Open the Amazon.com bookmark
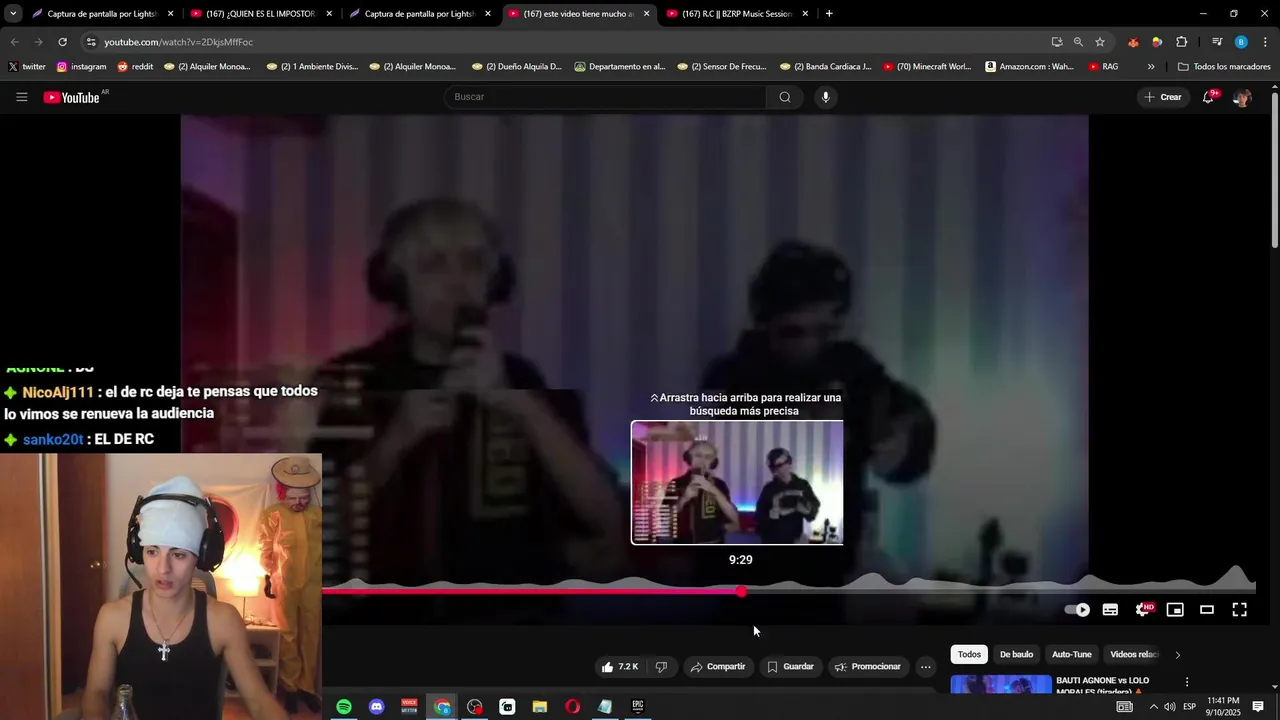 pos(1029,67)
